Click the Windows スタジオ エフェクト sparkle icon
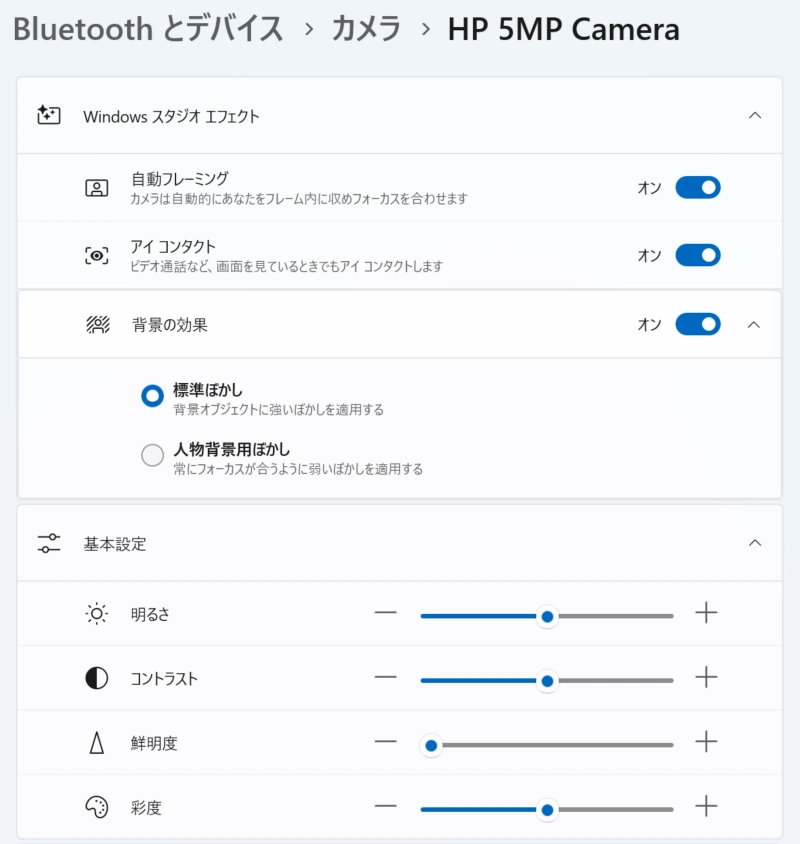Image resolution: width=800 pixels, height=844 pixels. 48,115
